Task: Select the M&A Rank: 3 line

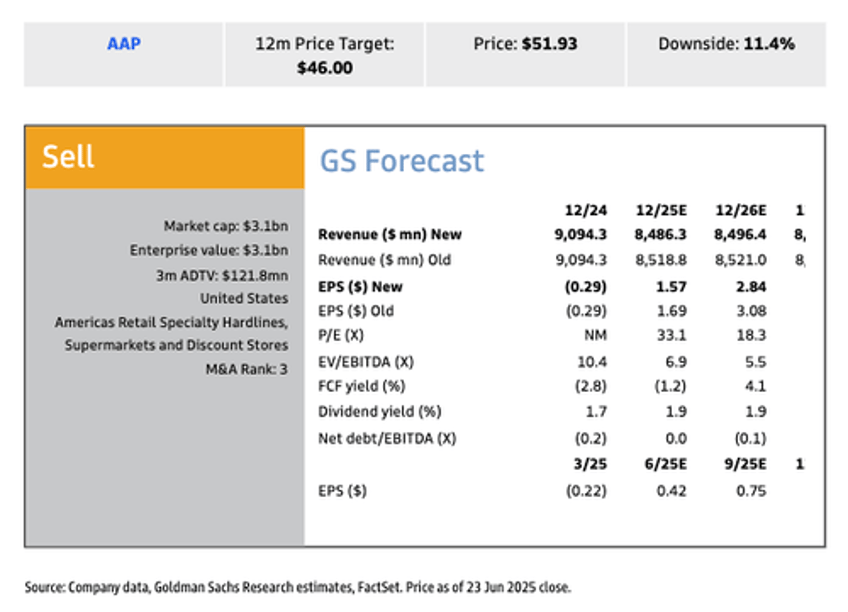Action: (247, 369)
